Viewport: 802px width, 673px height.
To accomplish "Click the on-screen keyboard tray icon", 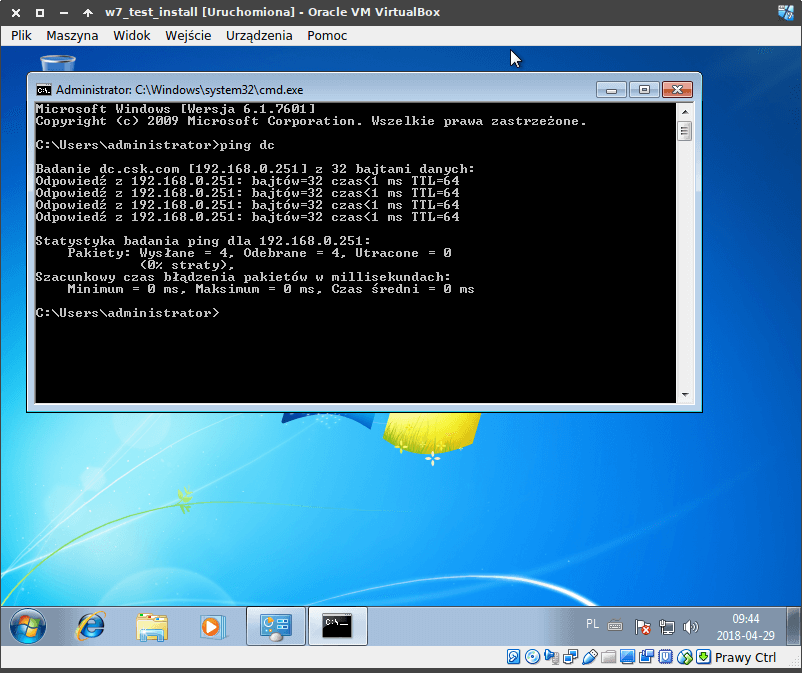I will click(615, 625).
